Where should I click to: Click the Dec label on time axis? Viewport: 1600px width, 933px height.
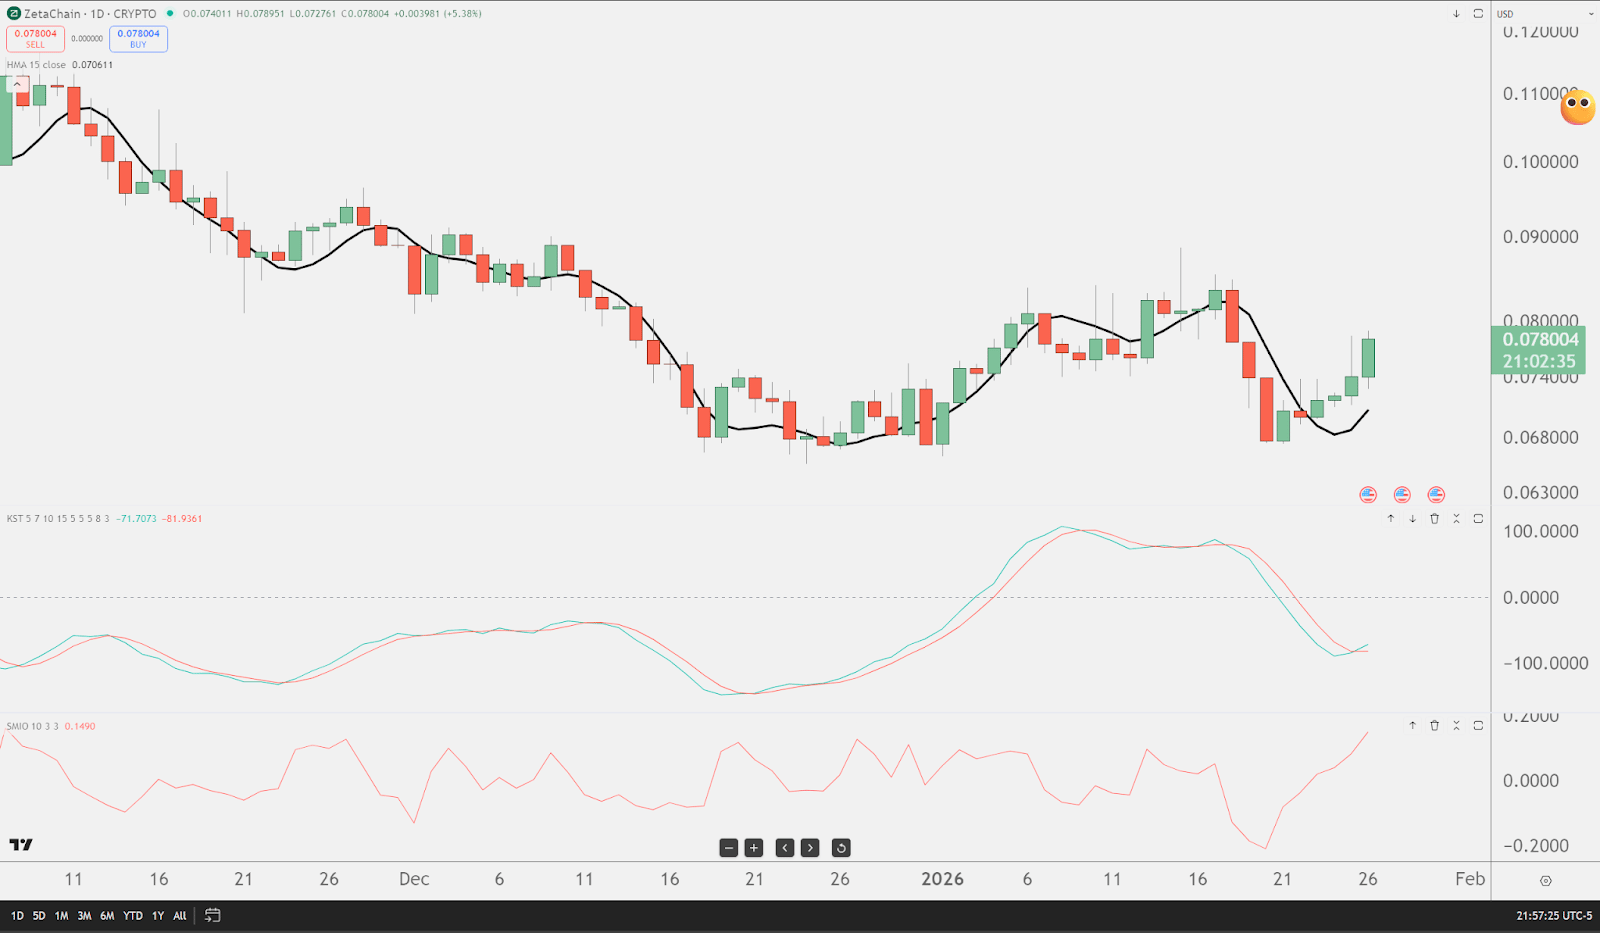(x=414, y=880)
